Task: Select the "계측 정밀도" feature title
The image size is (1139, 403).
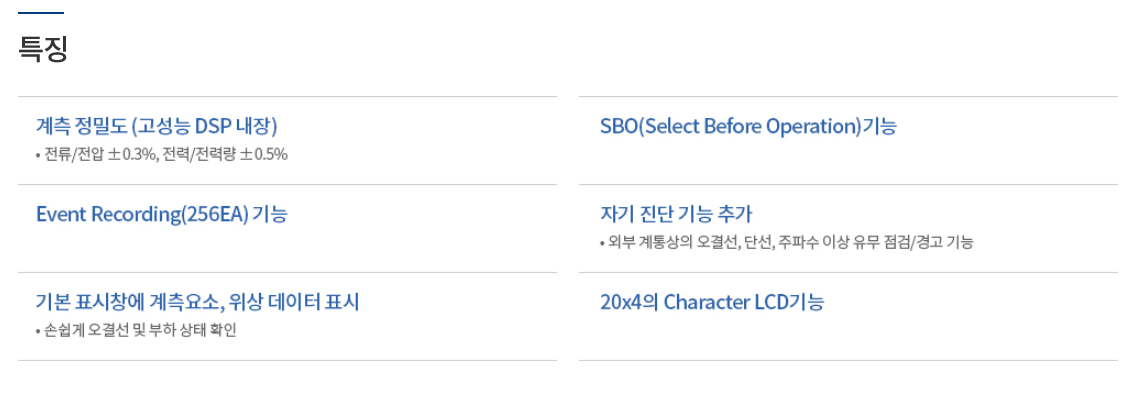Action: [x=80, y=126]
